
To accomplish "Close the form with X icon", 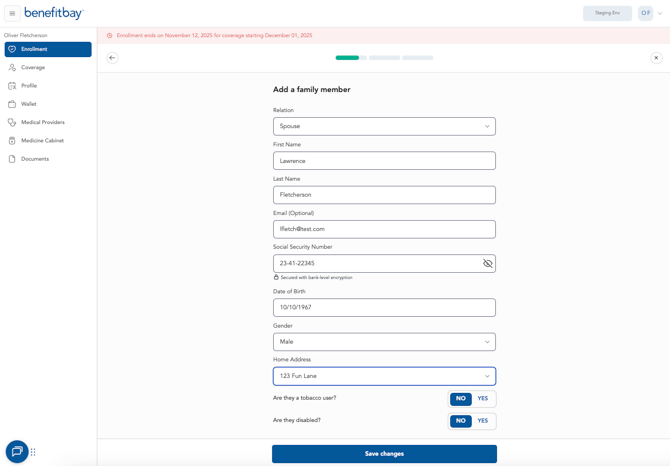I will pyautogui.click(x=656, y=58).
